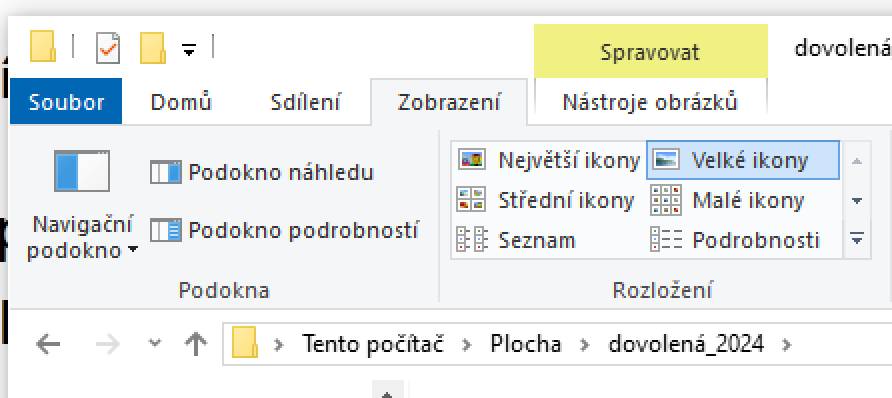Select the Největší ikony layout option
892x398 pixels.
point(549,160)
